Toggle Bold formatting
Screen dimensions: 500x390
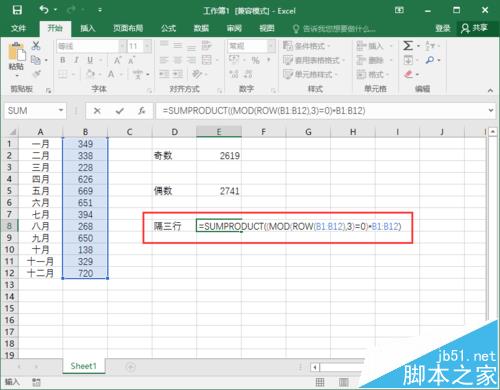point(63,60)
